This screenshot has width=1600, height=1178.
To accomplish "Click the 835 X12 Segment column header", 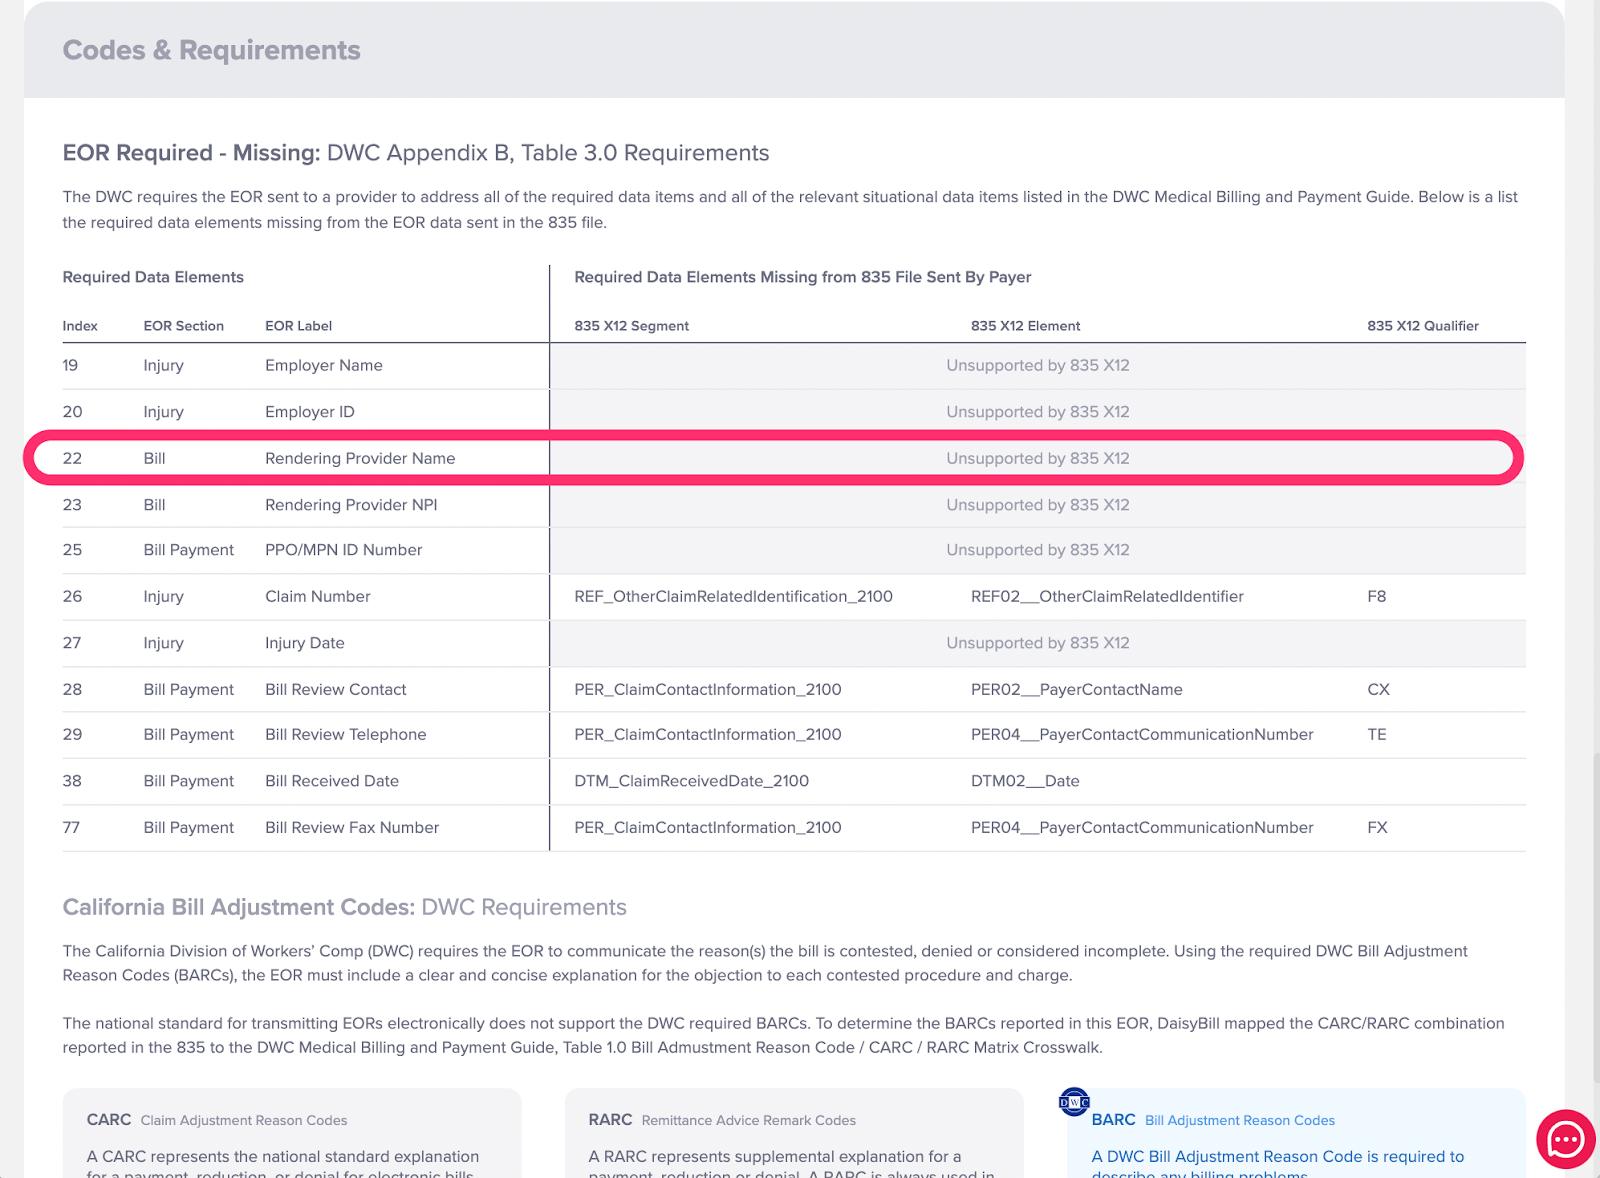I will (x=631, y=326).
